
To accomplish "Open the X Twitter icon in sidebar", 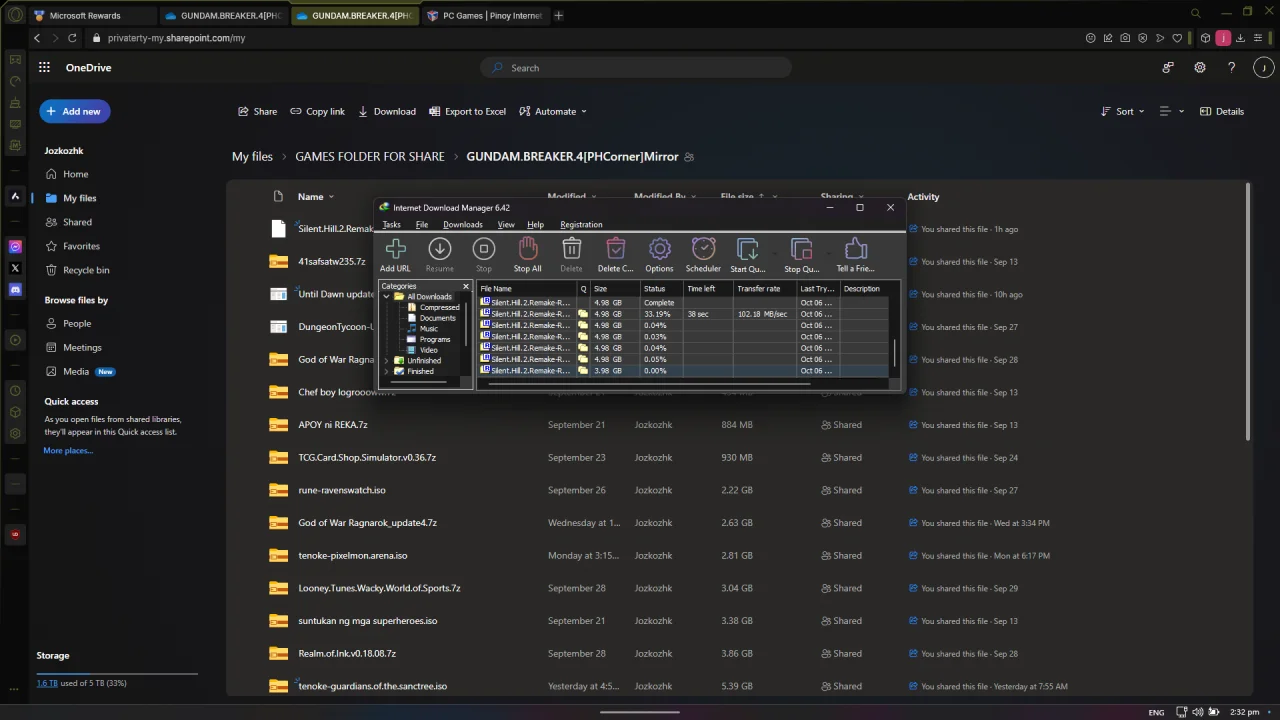I will 15,268.
